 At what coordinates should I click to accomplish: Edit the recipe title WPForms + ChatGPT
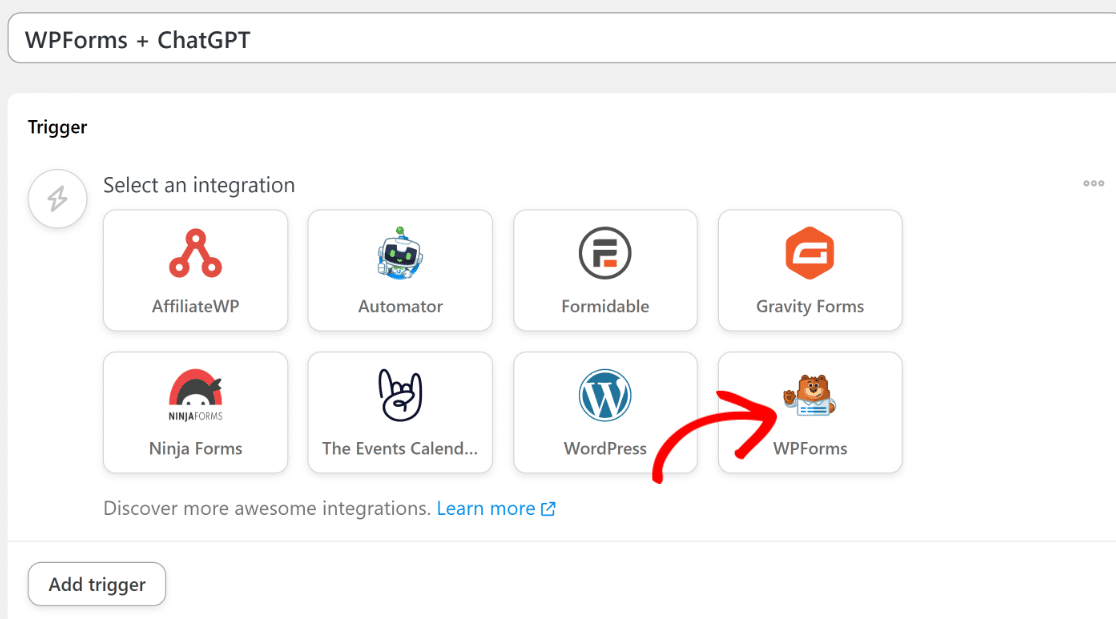(x=562, y=38)
